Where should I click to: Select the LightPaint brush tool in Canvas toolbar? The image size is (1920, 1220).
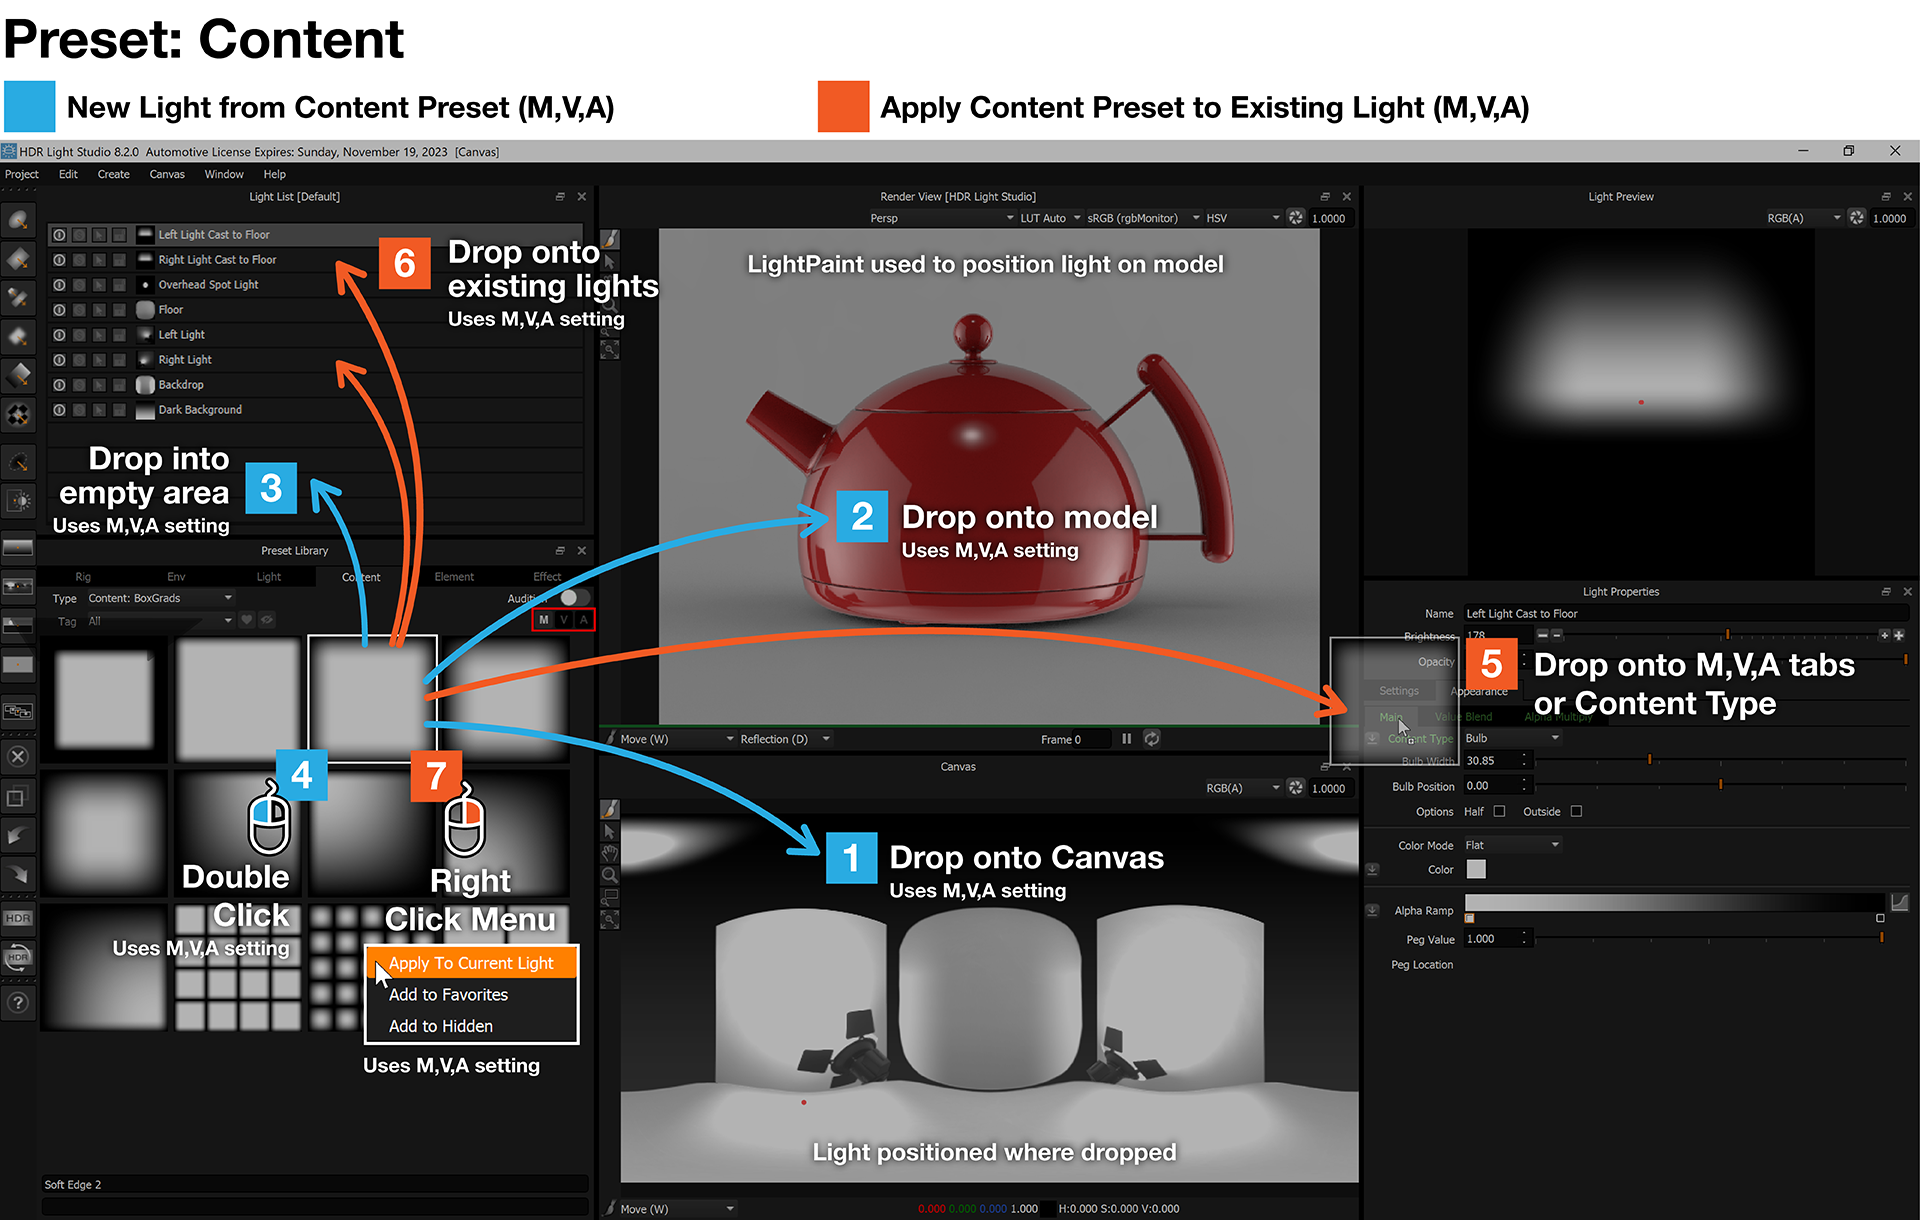click(610, 808)
